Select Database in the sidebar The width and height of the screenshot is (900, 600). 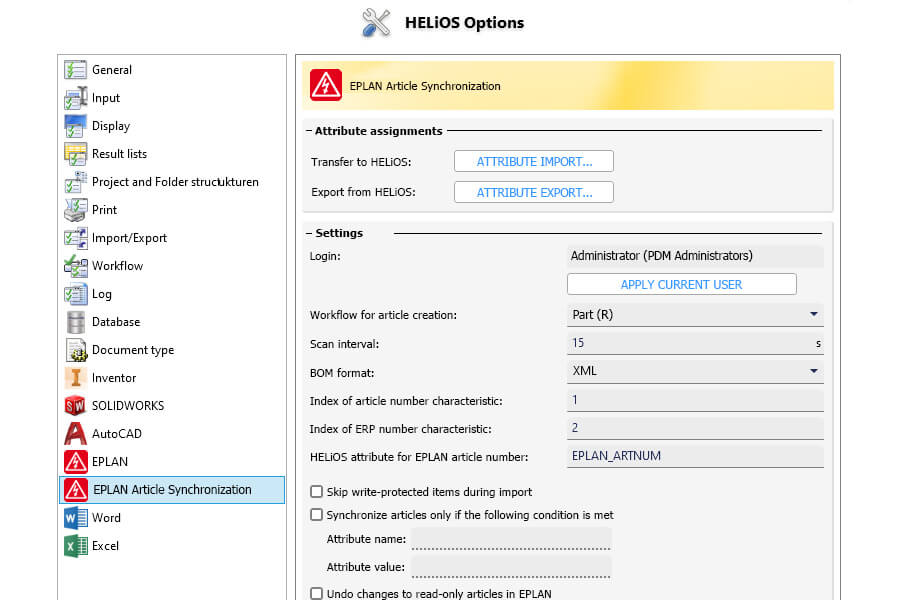point(116,322)
